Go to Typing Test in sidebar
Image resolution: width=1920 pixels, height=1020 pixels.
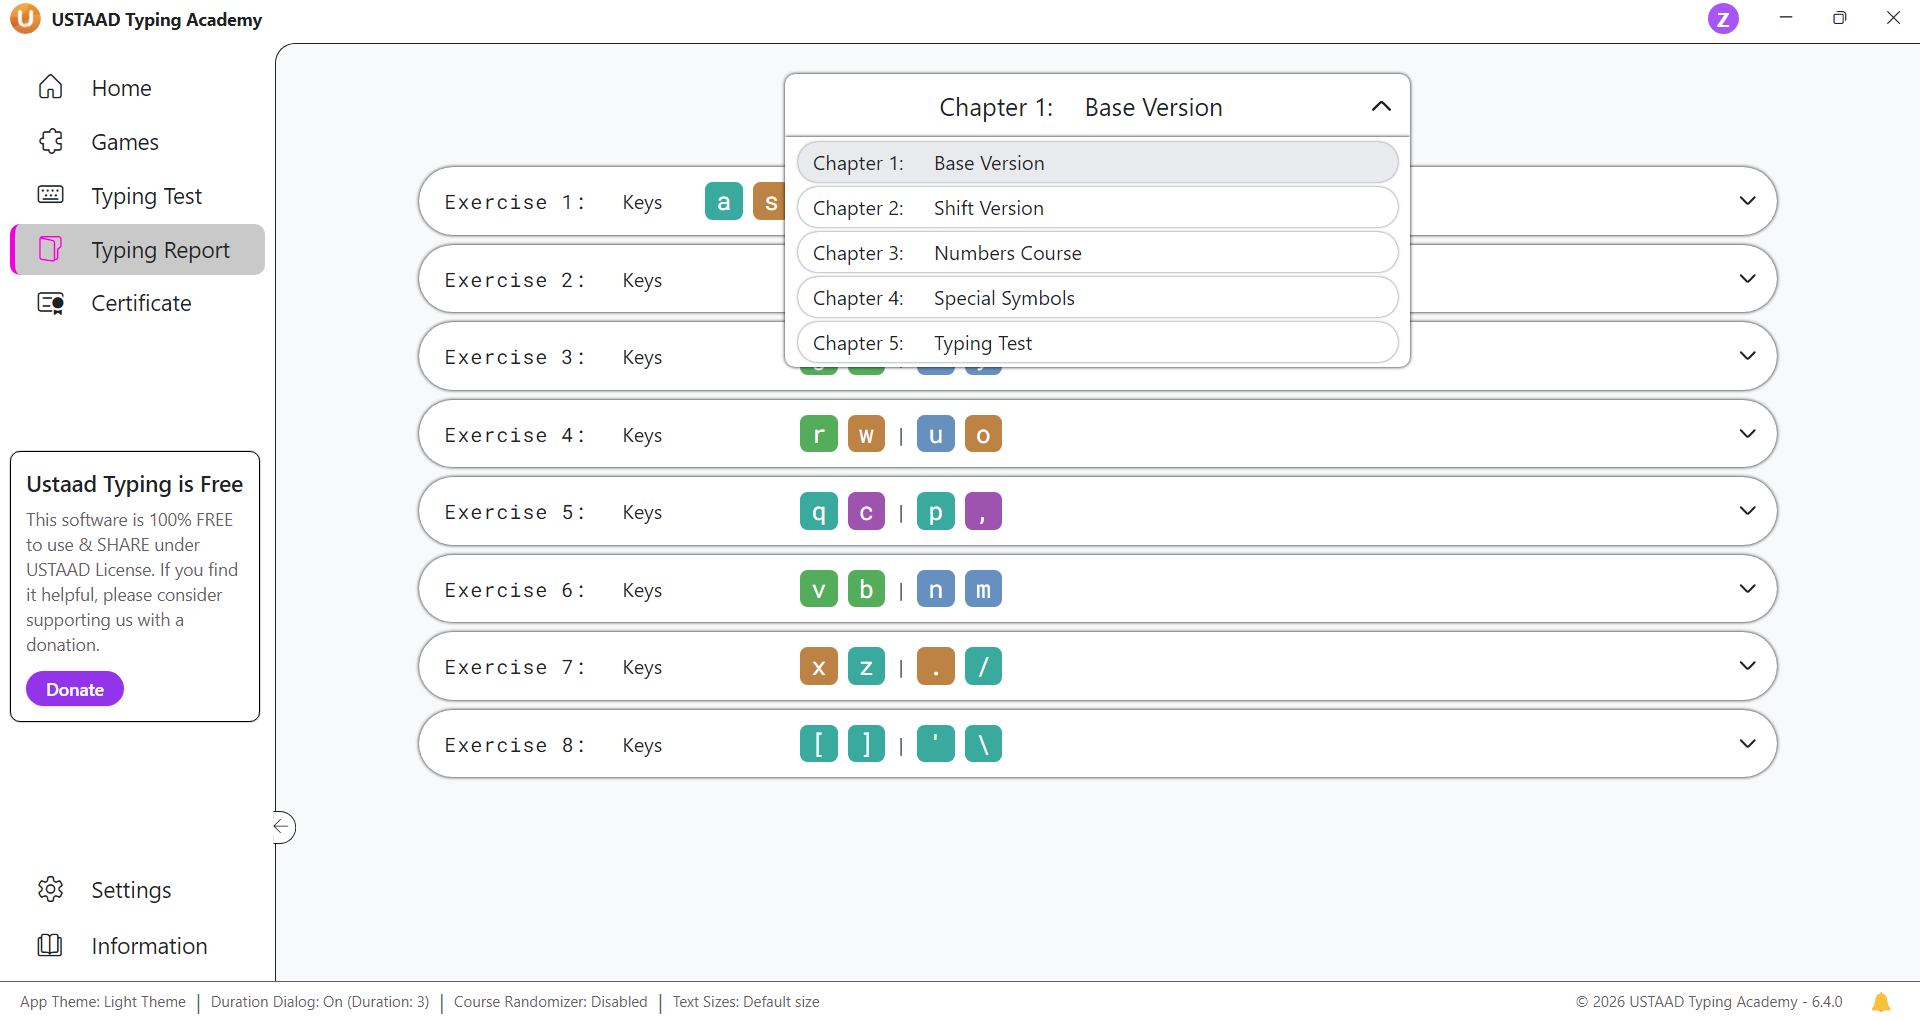pos(146,196)
